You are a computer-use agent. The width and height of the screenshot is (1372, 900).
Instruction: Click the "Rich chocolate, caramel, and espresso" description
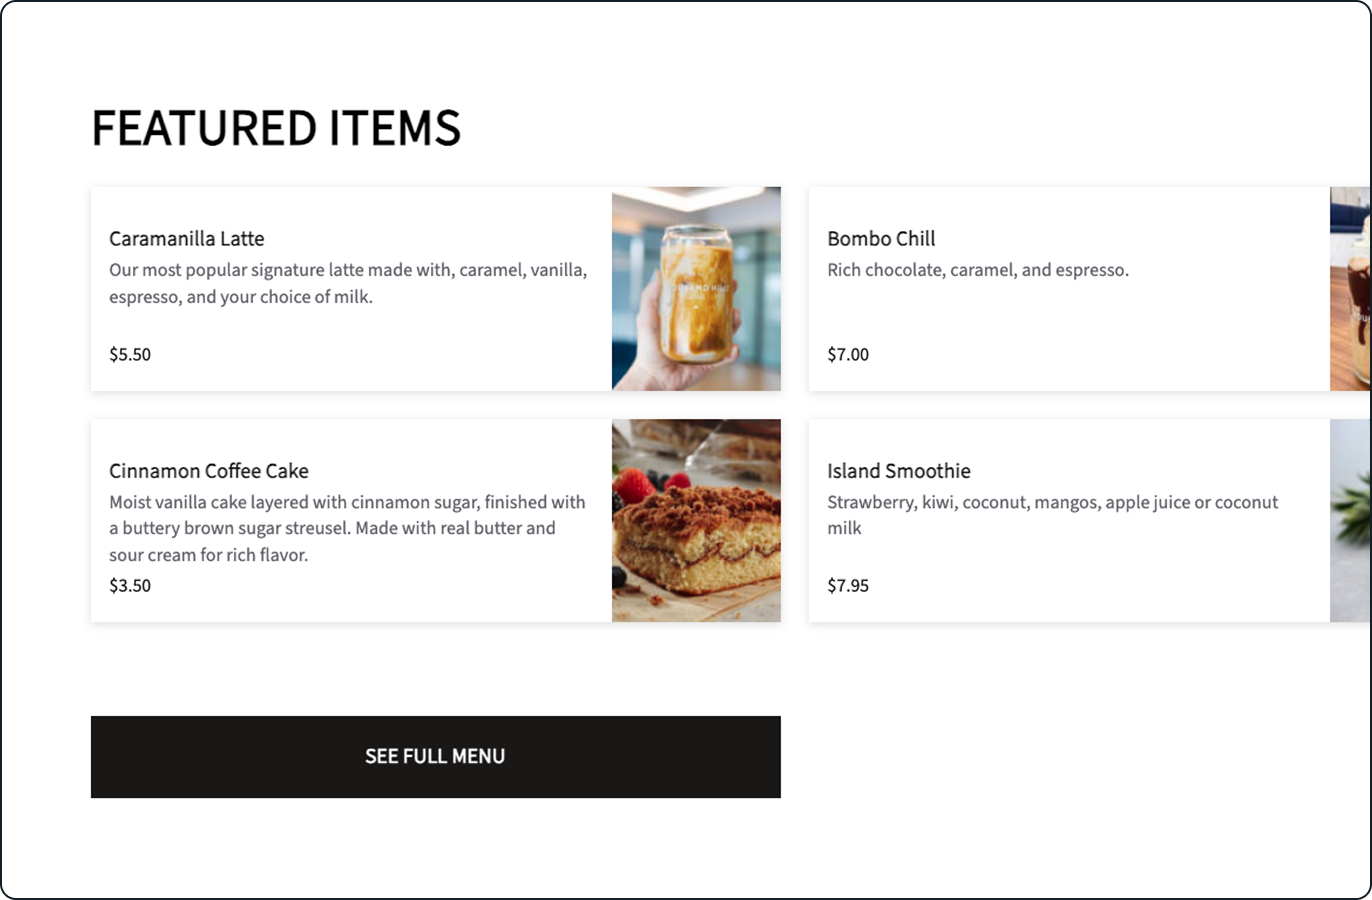(x=977, y=270)
